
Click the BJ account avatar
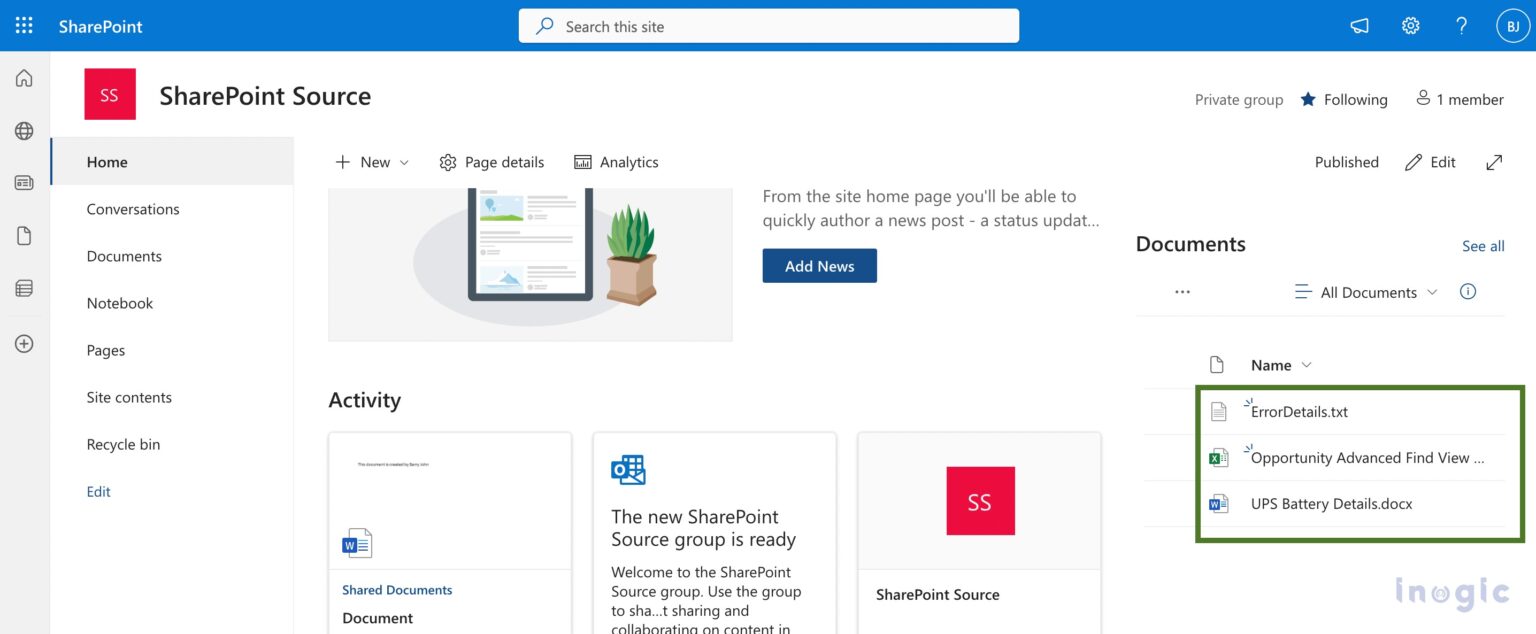click(1513, 25)
